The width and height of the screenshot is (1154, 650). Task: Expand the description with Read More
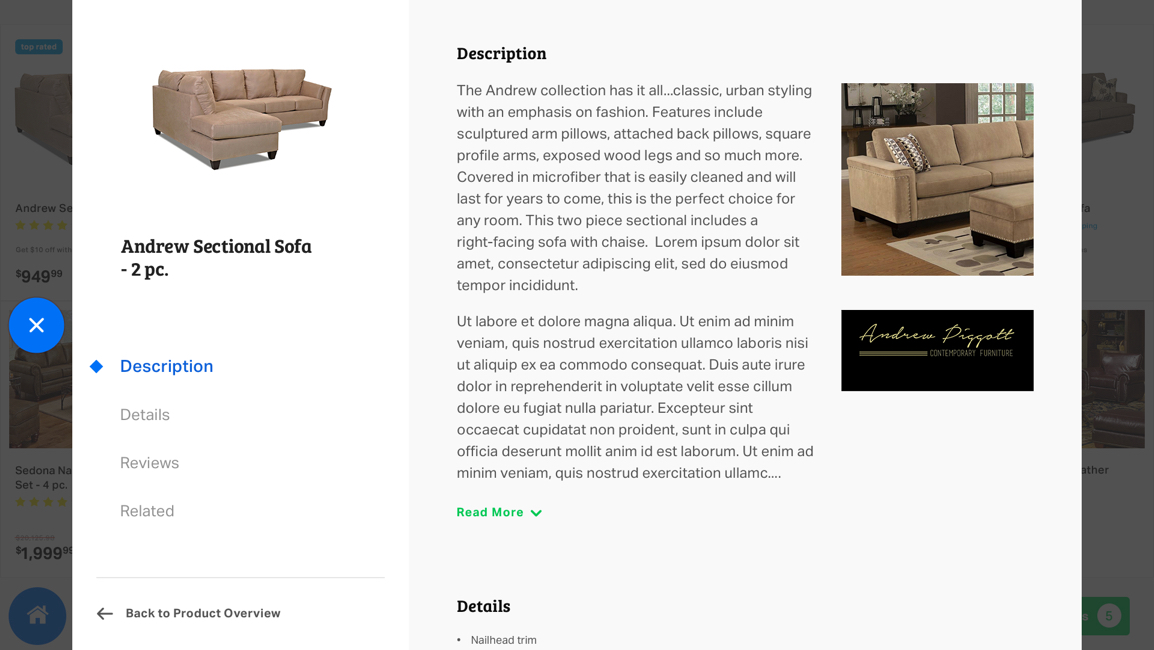(490, 512)
